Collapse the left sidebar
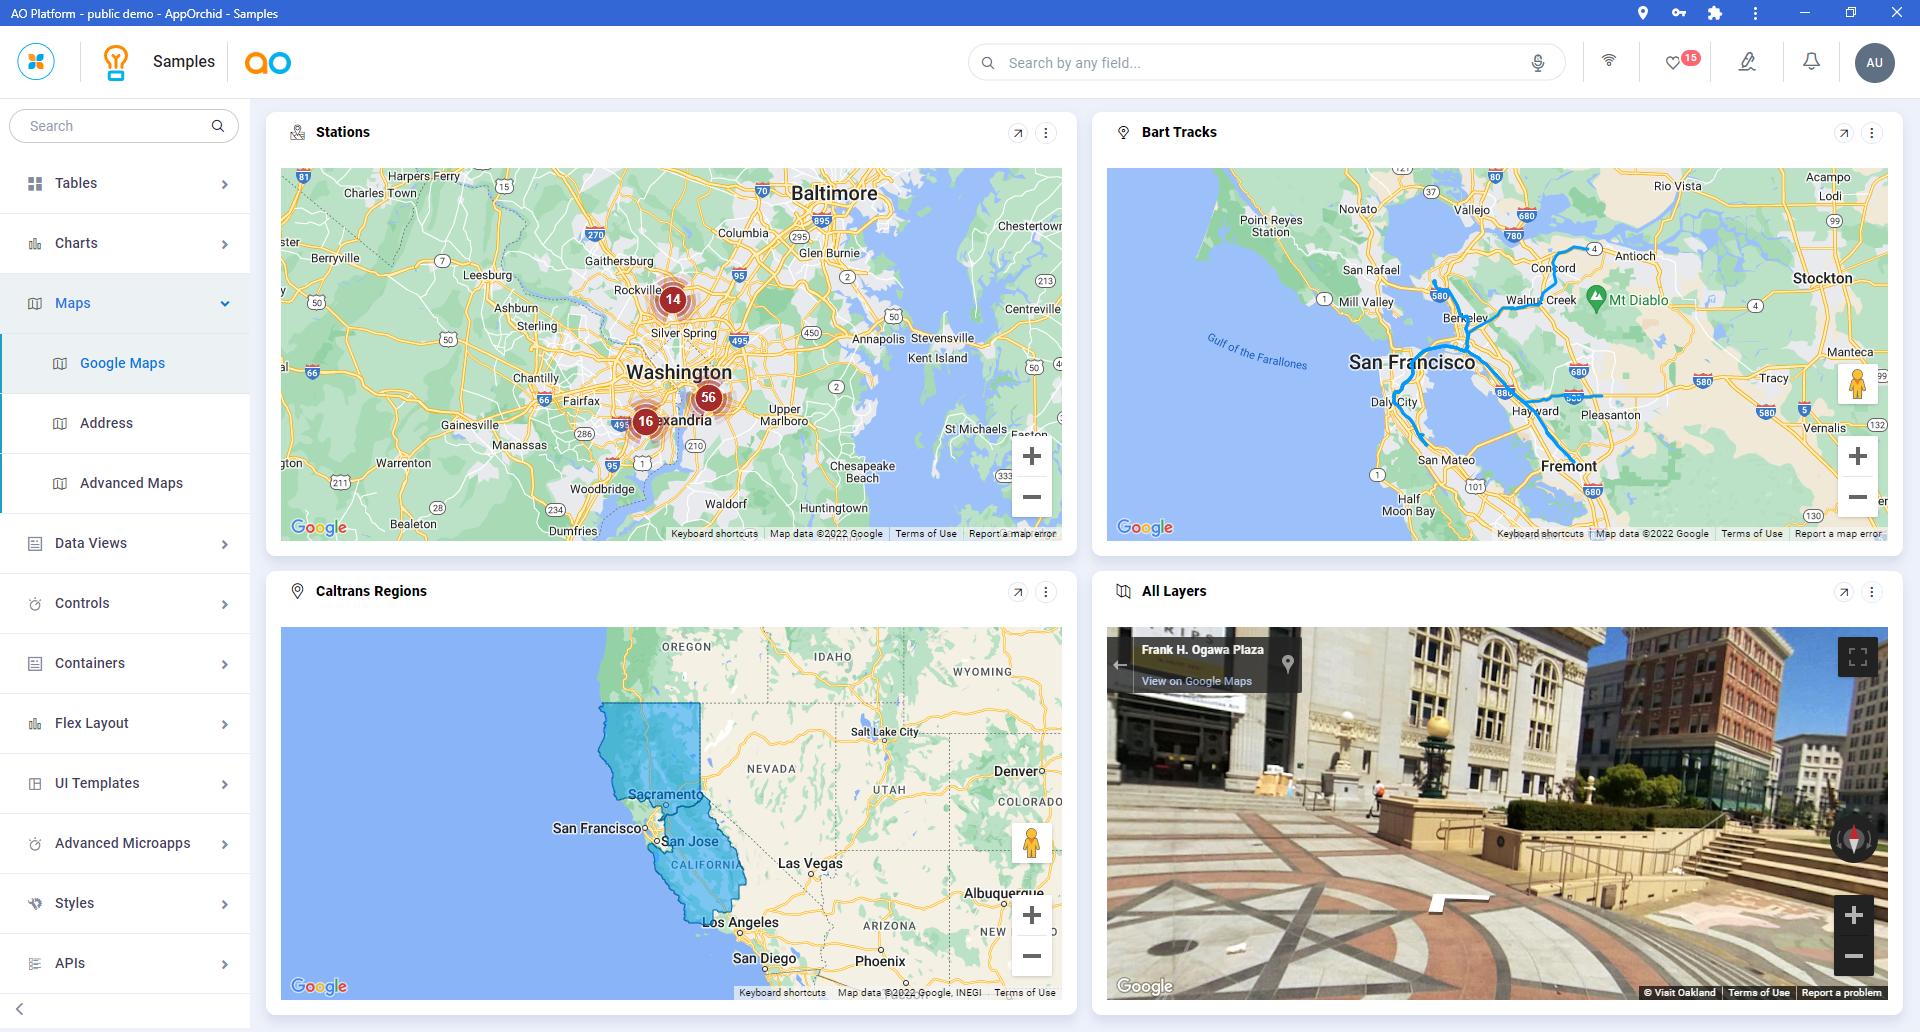 tap(20, 1009)
